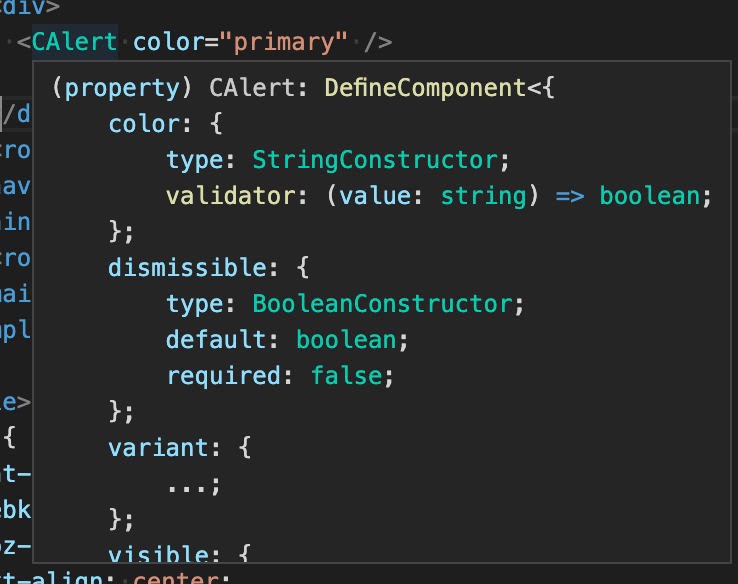Screen dimensions: 738x584
Task: Click the '...;' ellipsis under variant
Action: click(193, 485)
